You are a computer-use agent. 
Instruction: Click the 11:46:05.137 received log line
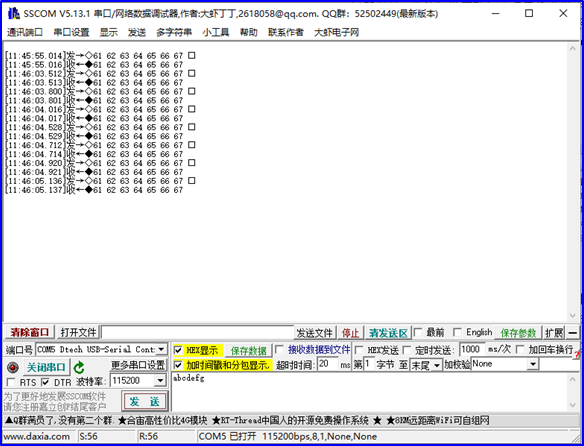click(x=94, y=190)
